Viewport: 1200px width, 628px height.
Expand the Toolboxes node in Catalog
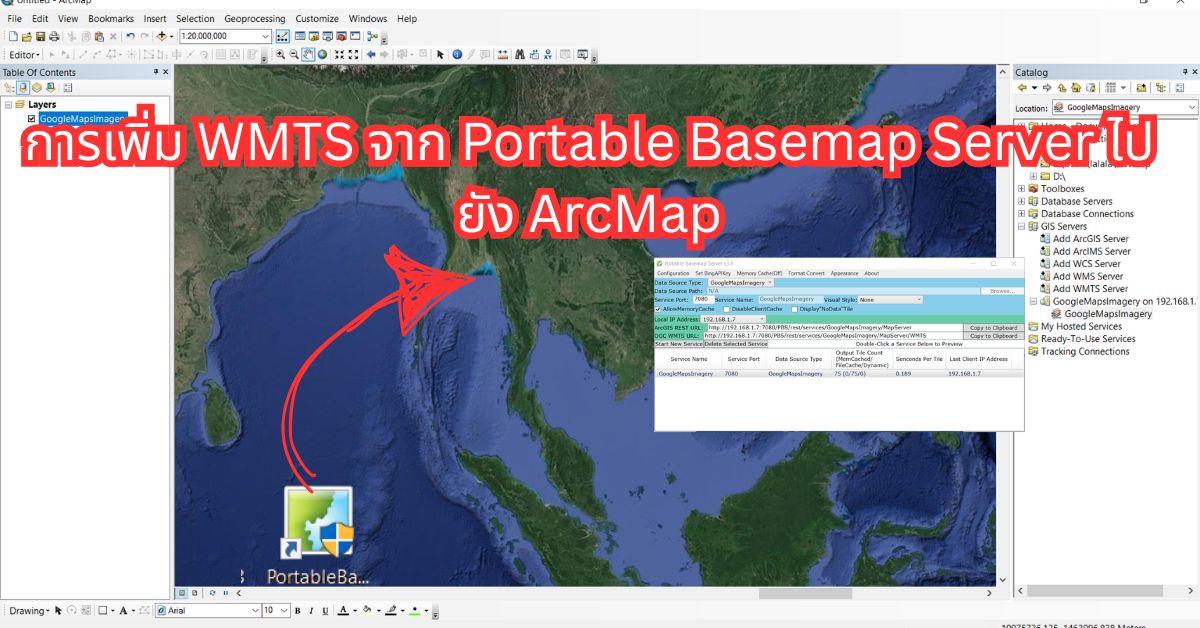coord(1021,188)
